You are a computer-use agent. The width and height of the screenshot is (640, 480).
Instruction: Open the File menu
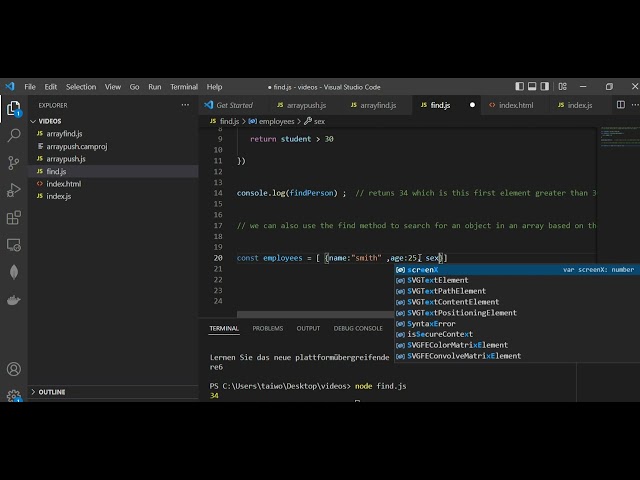pyautogui.click(x=30, y=87)
